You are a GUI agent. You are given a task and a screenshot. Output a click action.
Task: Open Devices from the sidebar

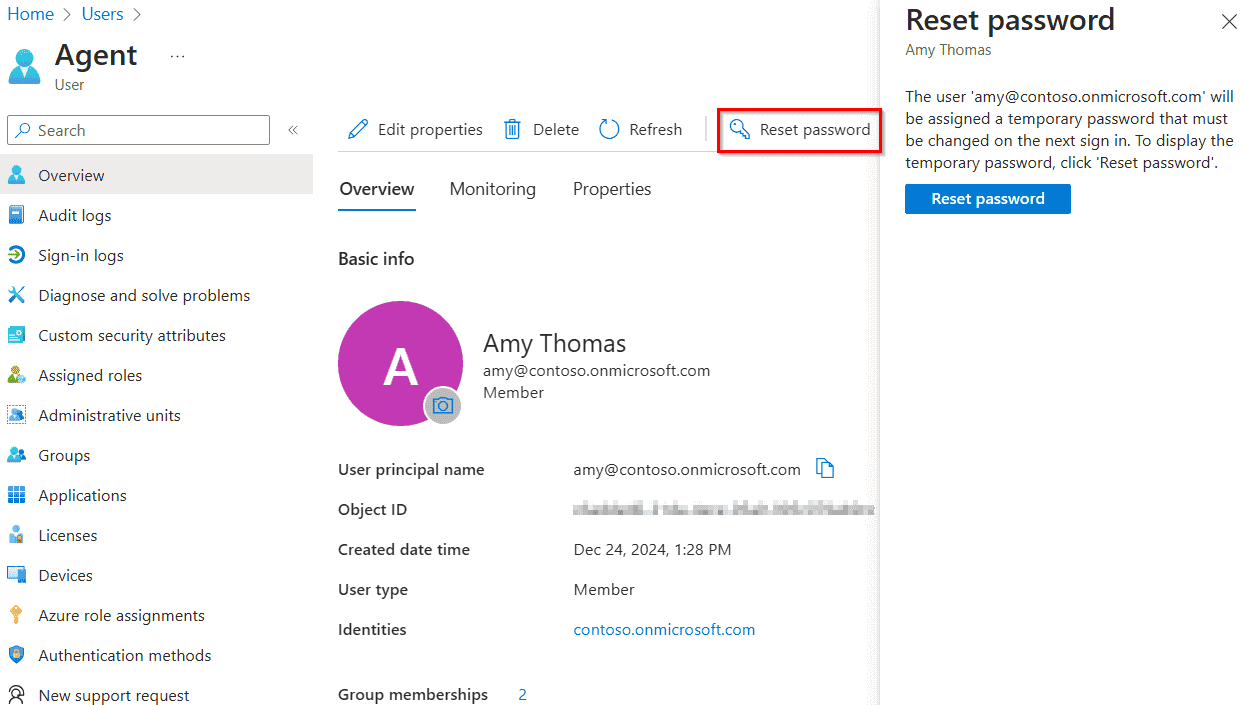tap(64, 575)
